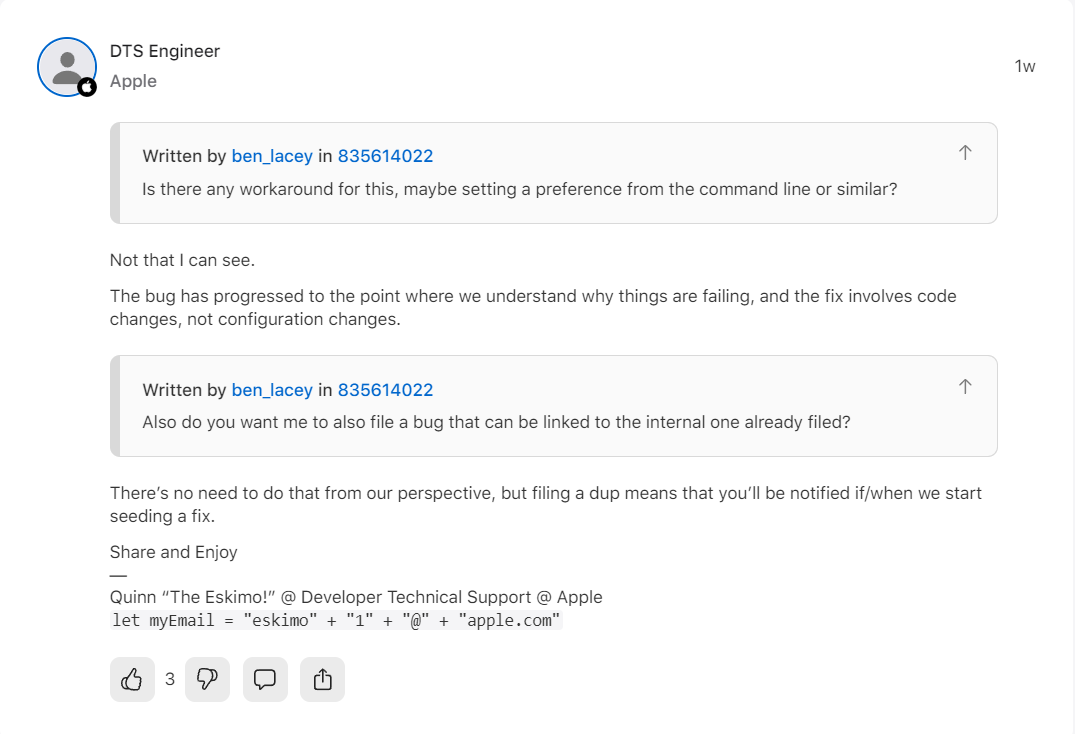Click the file a bug quote text
Screen dimensions: 1075x734
point(496,422)
